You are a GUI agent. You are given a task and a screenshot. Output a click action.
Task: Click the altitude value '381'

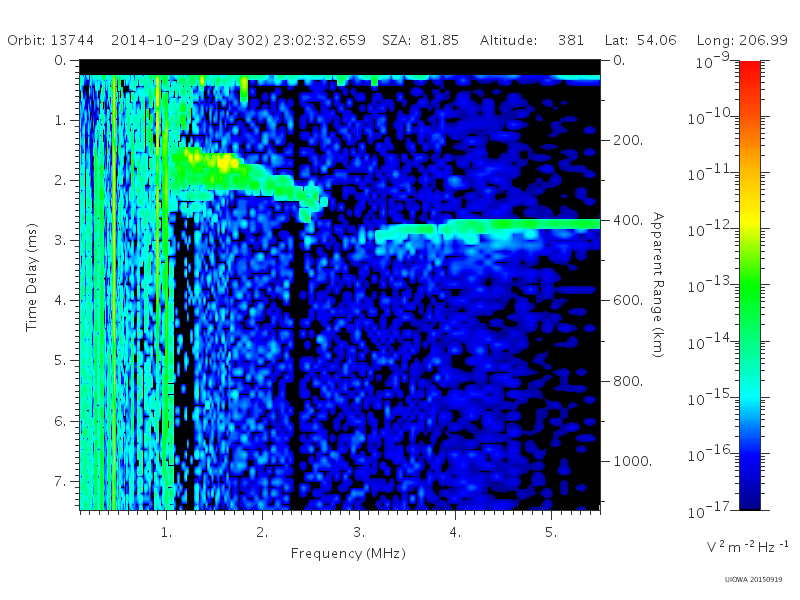[x=571, y=40]
